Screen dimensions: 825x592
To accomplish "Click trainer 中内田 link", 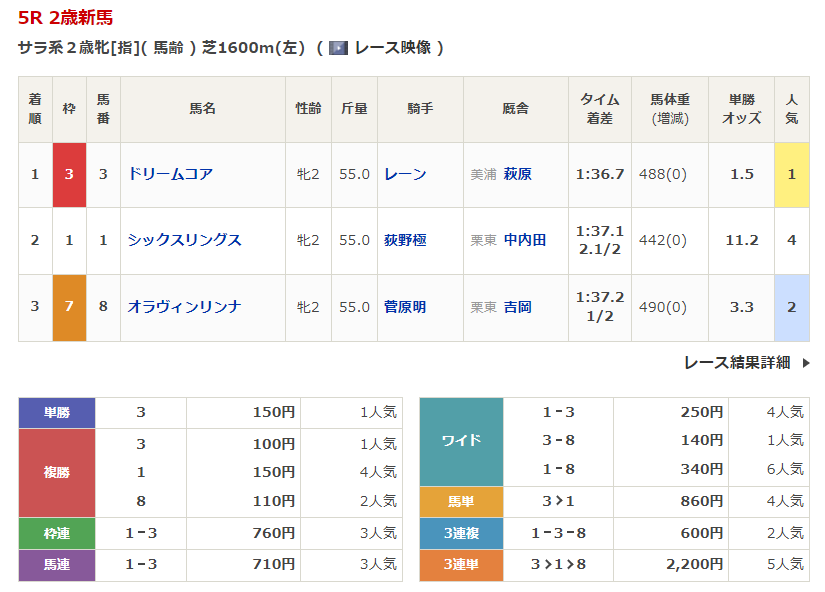I will pyautogui.click(x=525, y=240).
